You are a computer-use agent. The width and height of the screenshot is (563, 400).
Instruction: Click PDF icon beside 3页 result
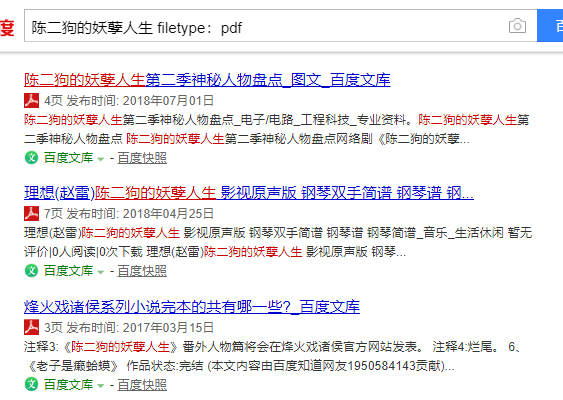(32, 327)
